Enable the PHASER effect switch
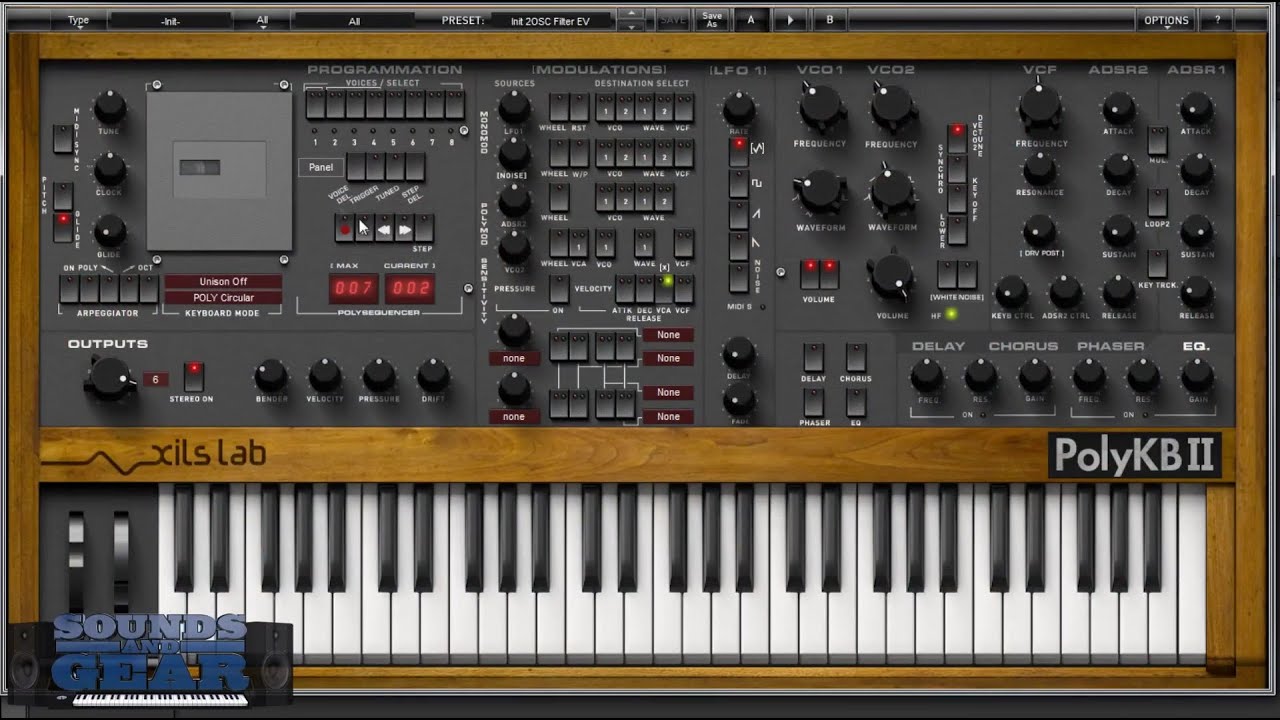This screenshot has height=720, width=1280. [813, 402]
